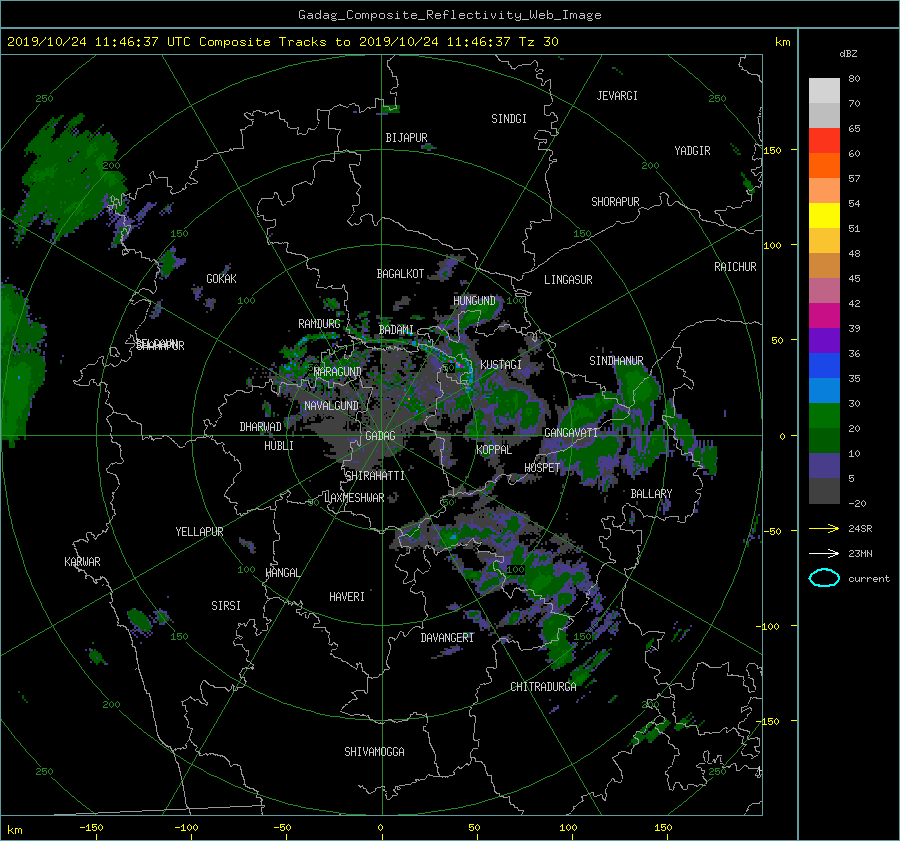This screenshot has height=841, width=900.
Task: Select the red 65 dBZ color swatch
Action: [824, 140]
